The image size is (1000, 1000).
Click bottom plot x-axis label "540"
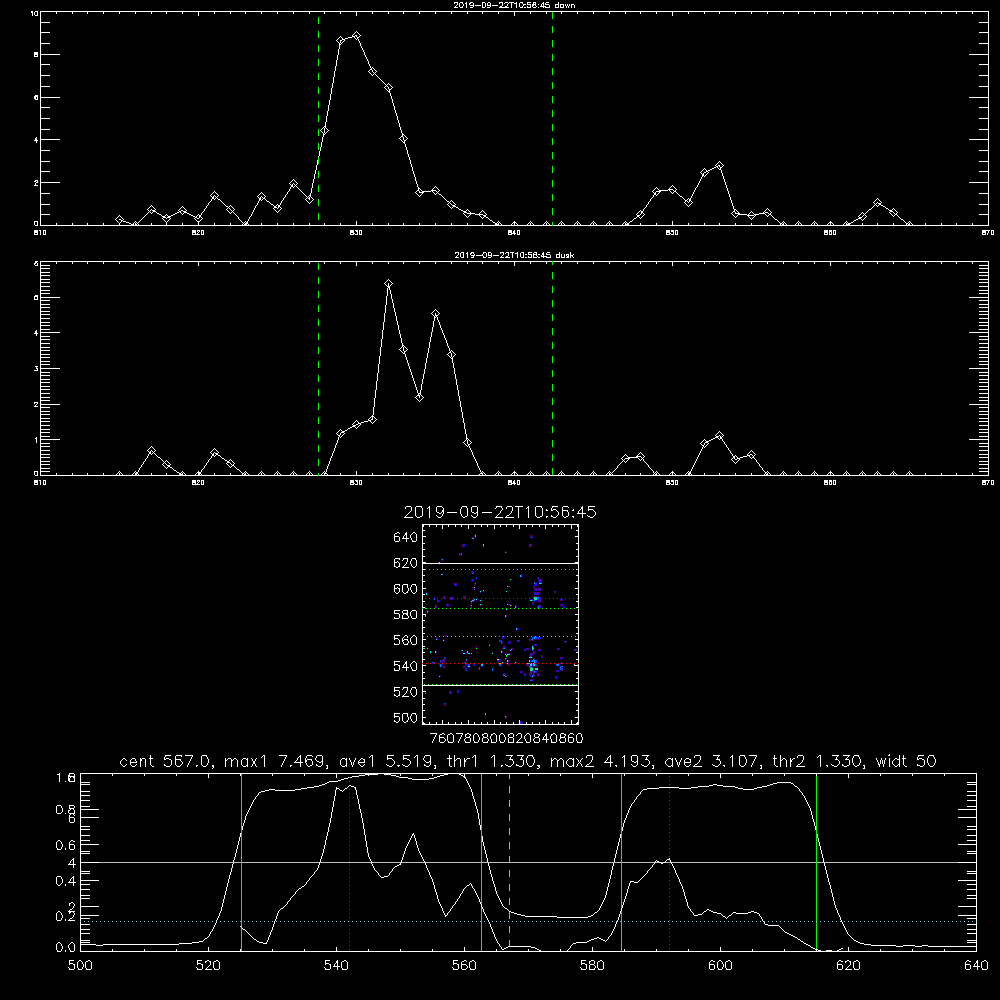pyautogui.click(x=336, y=966)
